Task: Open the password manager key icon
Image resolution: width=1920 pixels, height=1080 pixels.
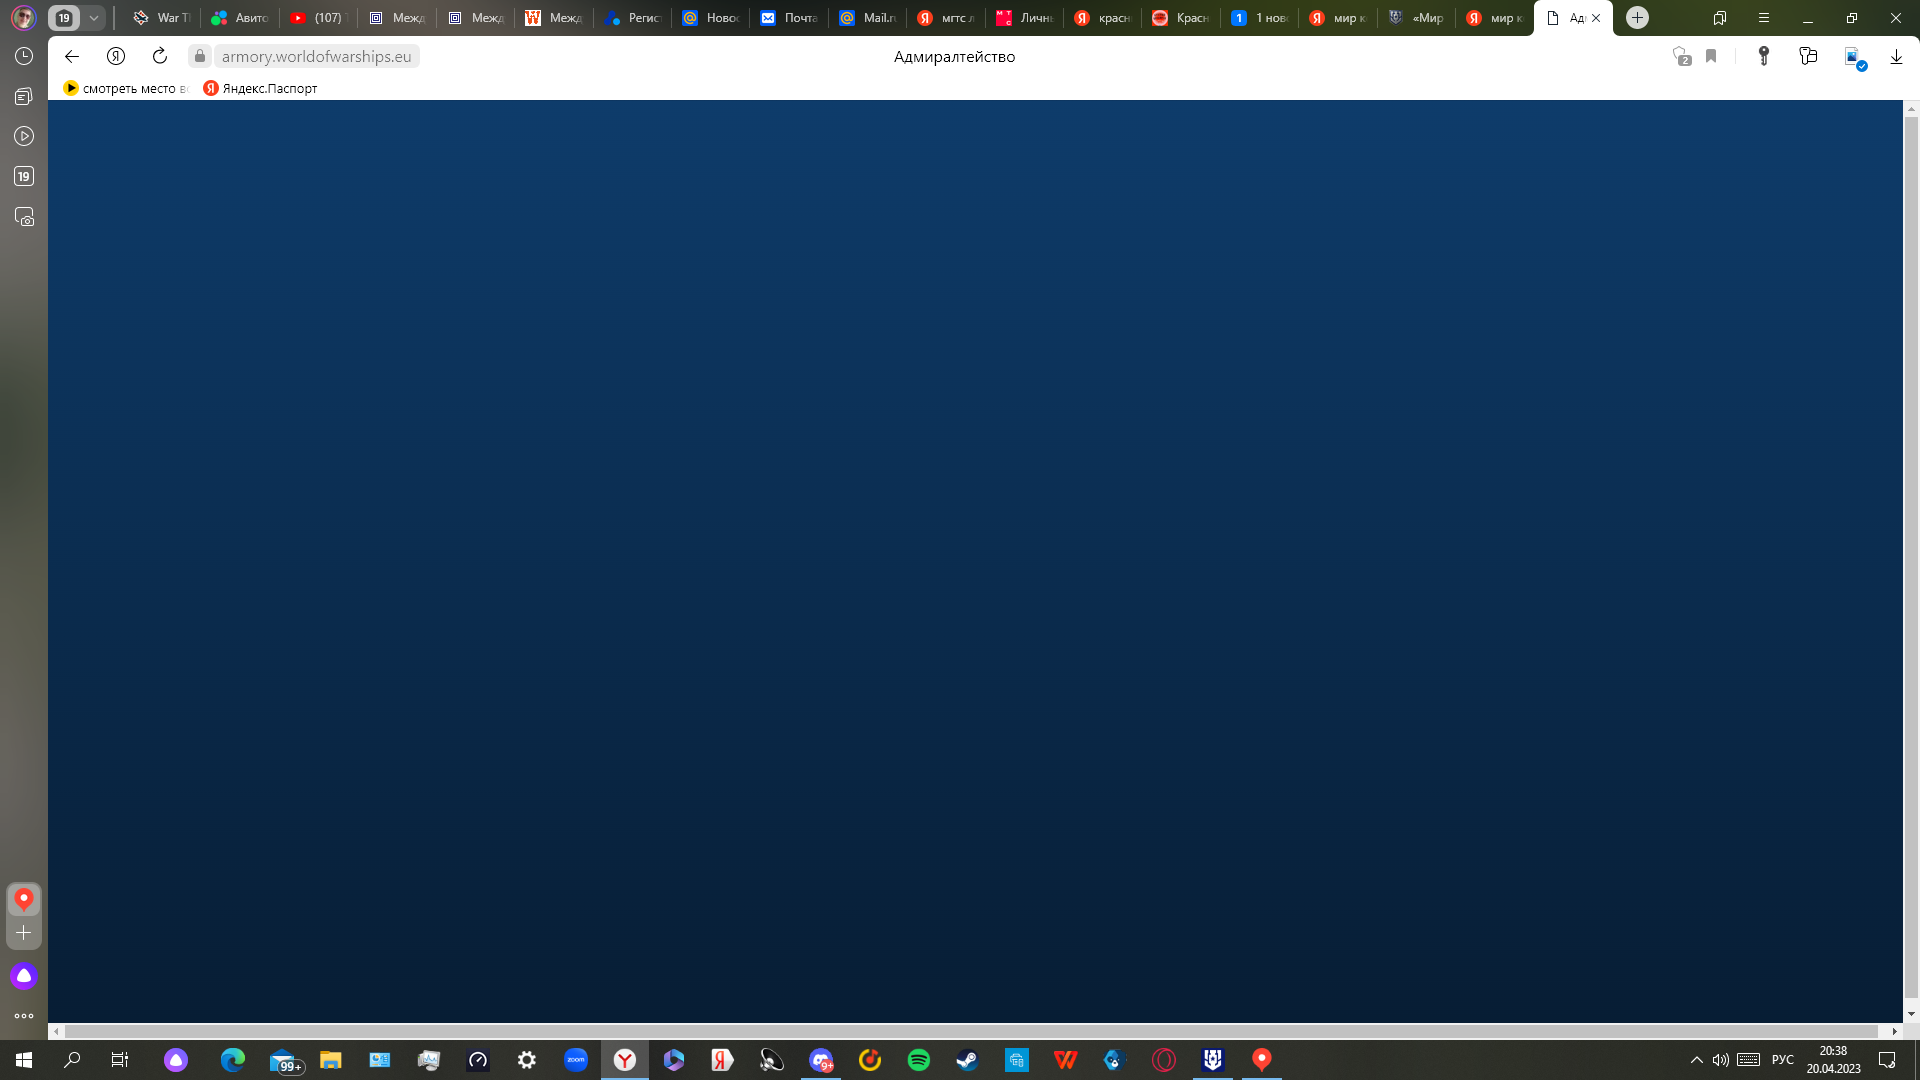Action: click(1764, 56)
